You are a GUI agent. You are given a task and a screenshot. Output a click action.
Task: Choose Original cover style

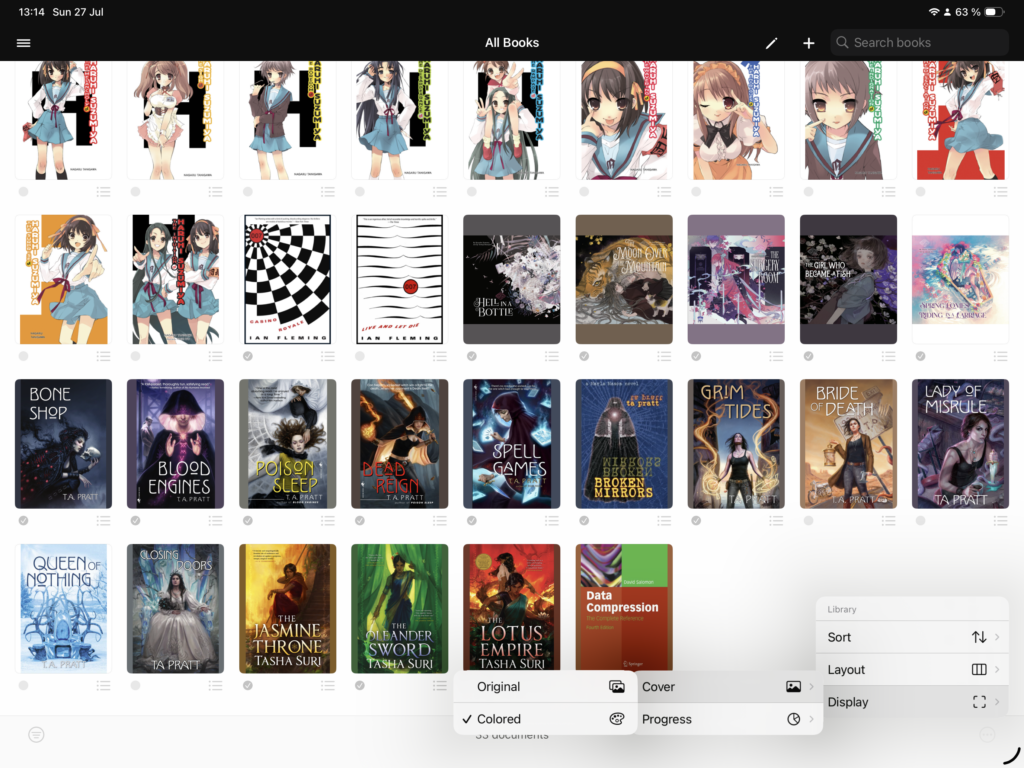pyautogui.click(x=545, y=686)
